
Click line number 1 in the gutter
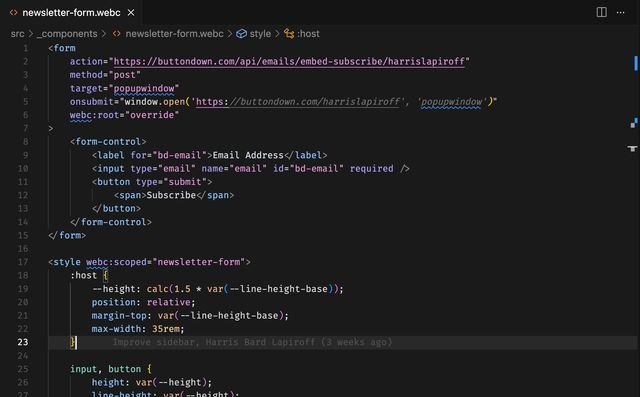[x=26, y=48]
